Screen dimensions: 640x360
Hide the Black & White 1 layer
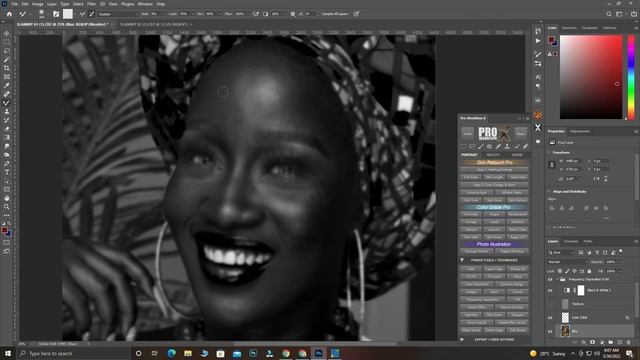[x=550, y=291]
